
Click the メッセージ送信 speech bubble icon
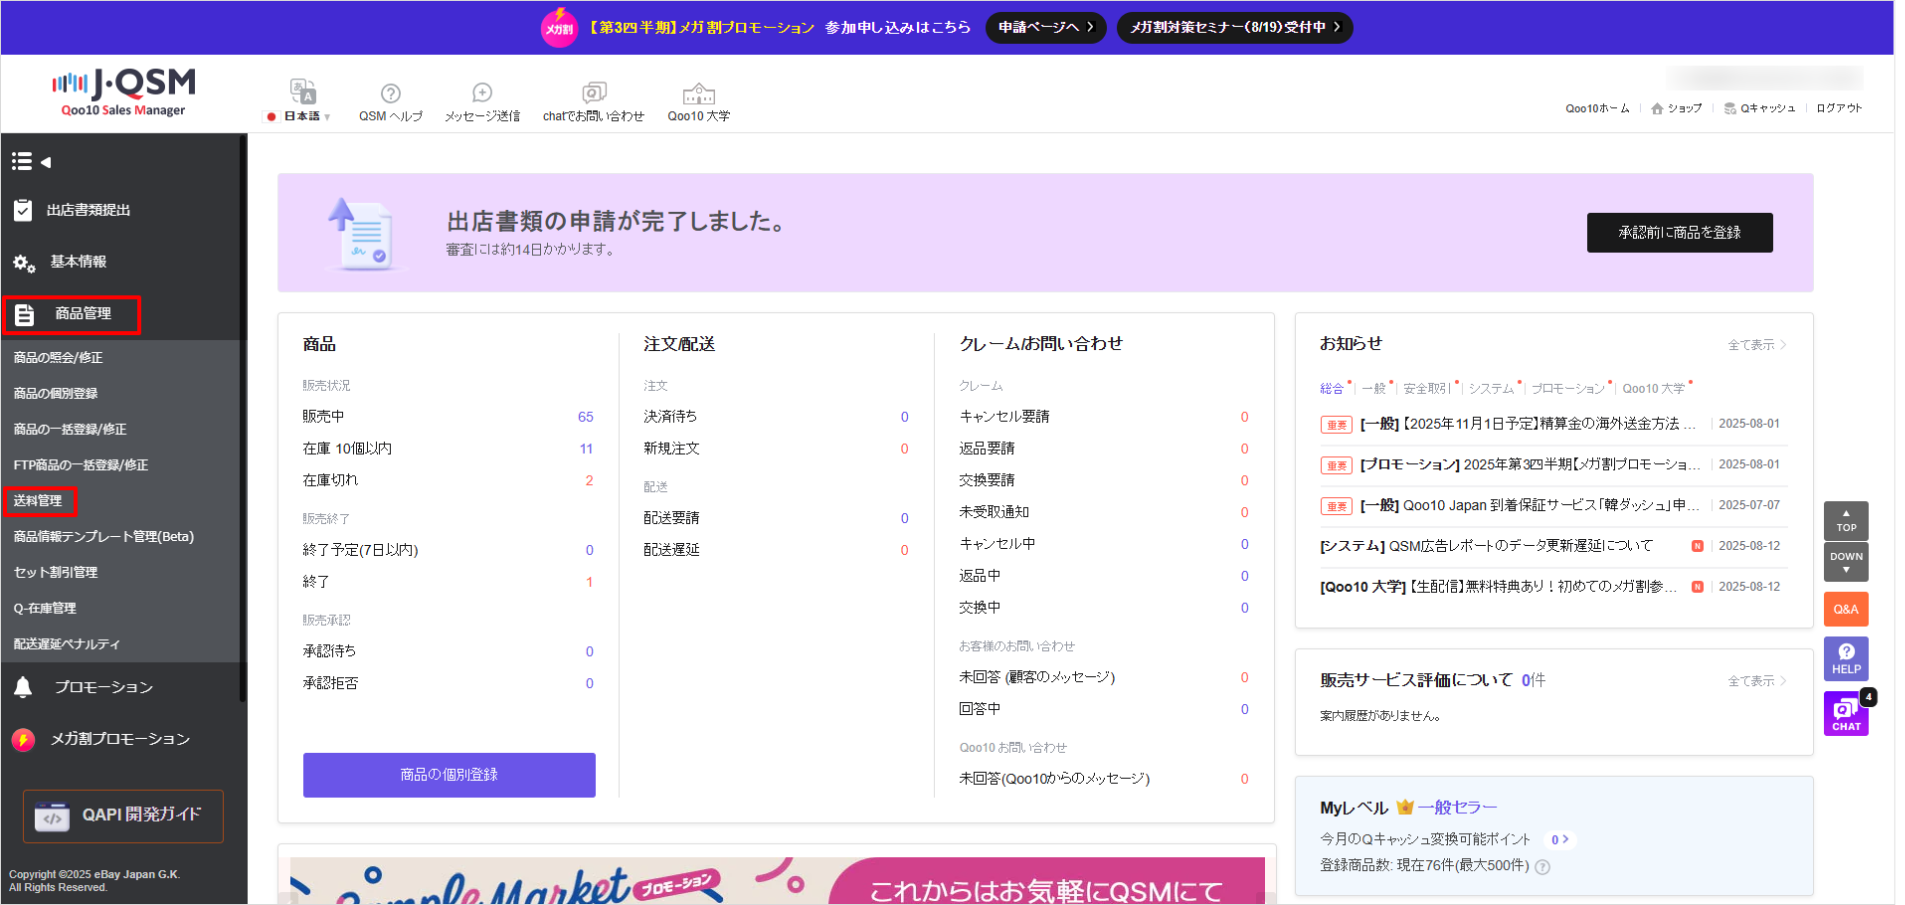pos(482,93)
